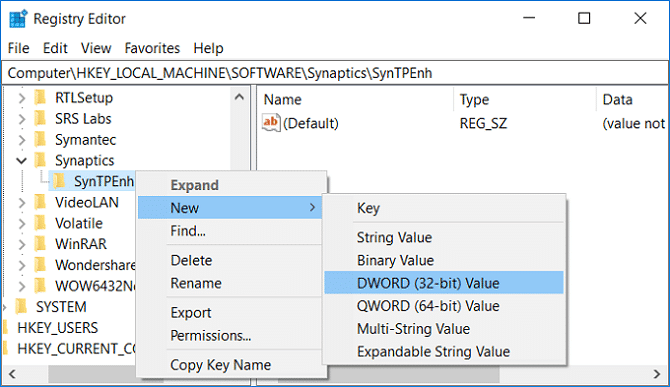Open the File menu
670x387 pixels.
(18, 48)
